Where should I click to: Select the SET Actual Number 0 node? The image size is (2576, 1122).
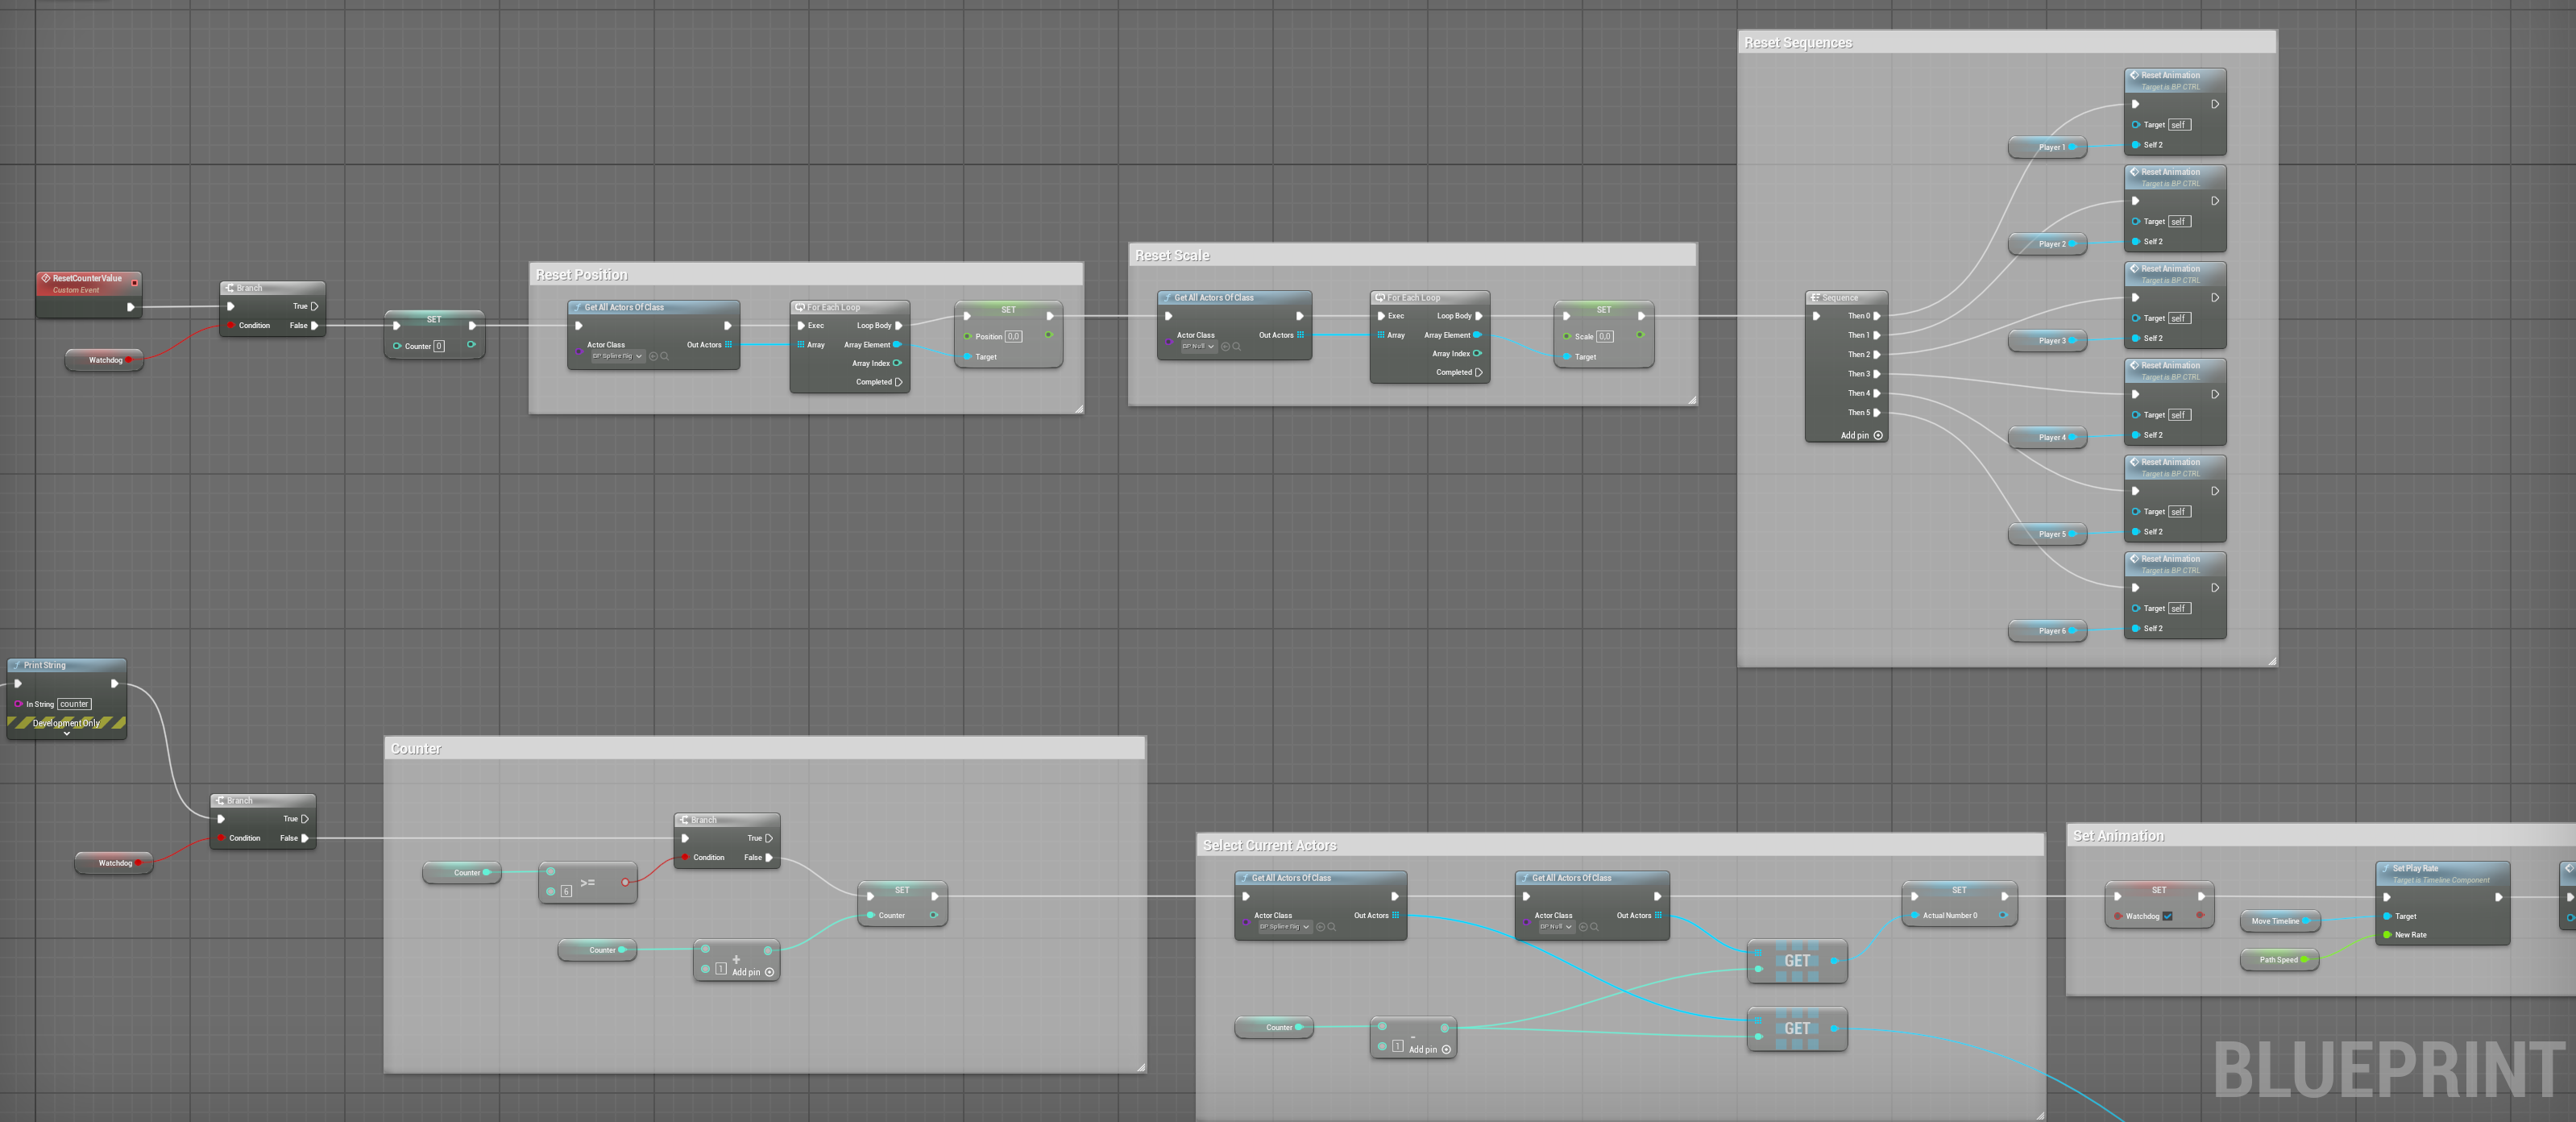point(1959,904)
